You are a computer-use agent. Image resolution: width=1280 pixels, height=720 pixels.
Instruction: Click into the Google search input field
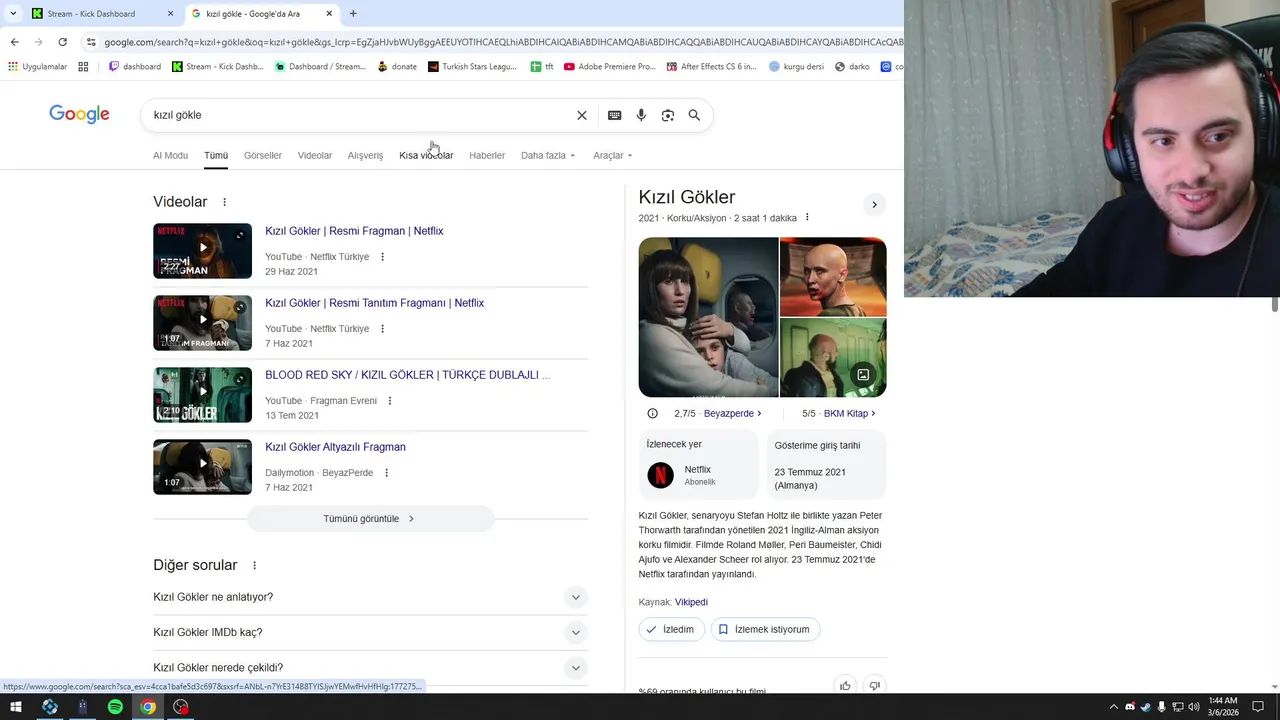(360, 115)
